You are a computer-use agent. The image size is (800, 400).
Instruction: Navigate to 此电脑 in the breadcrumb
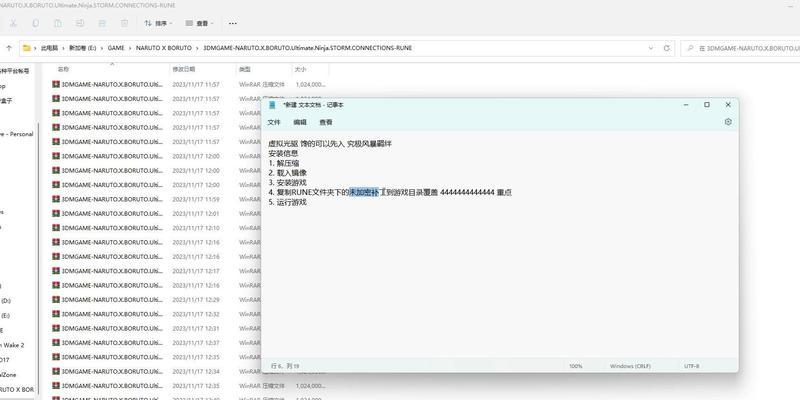point(50,48)
